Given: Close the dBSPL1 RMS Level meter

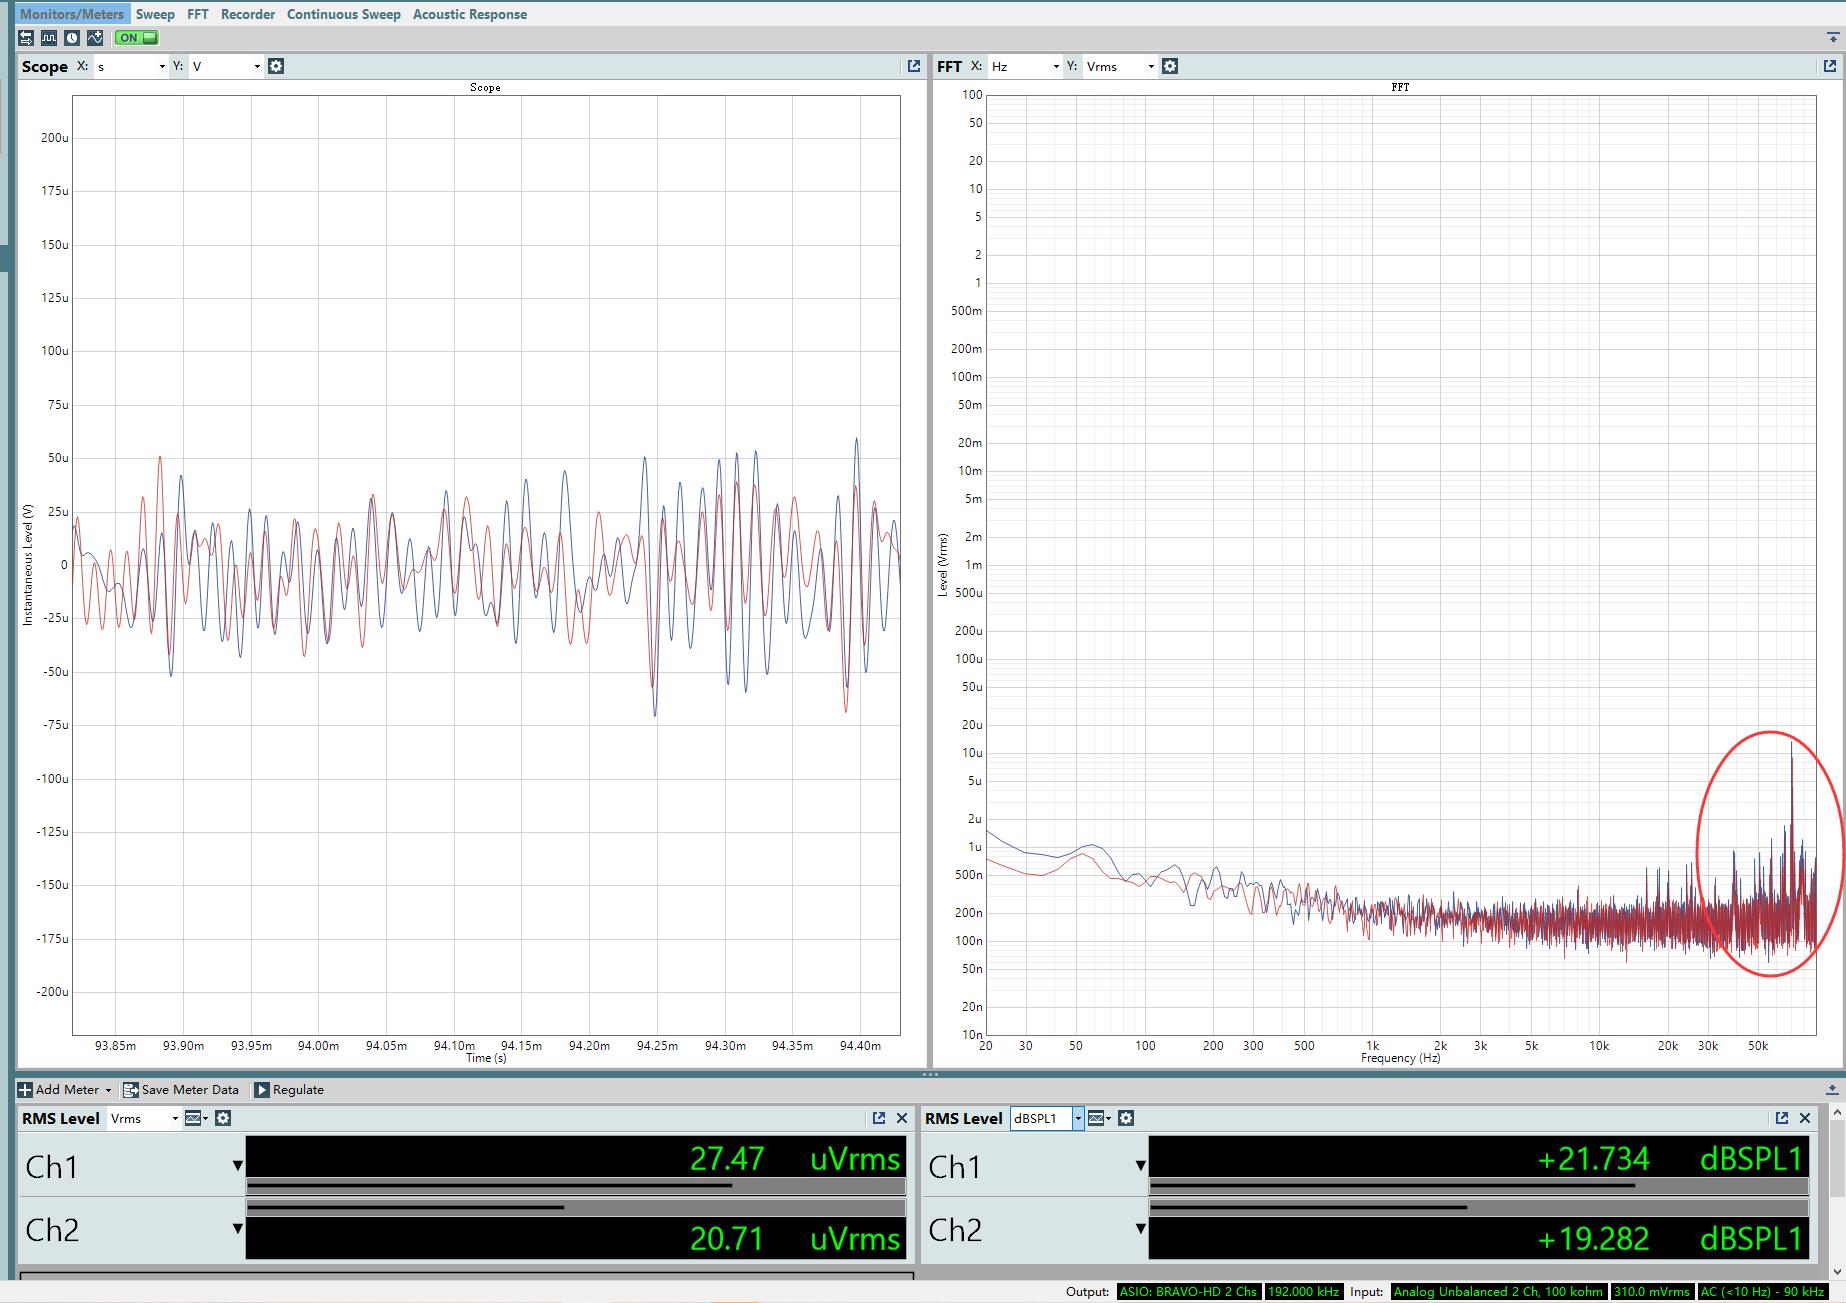Looking at the screenshot, I should (1805, 1118).
